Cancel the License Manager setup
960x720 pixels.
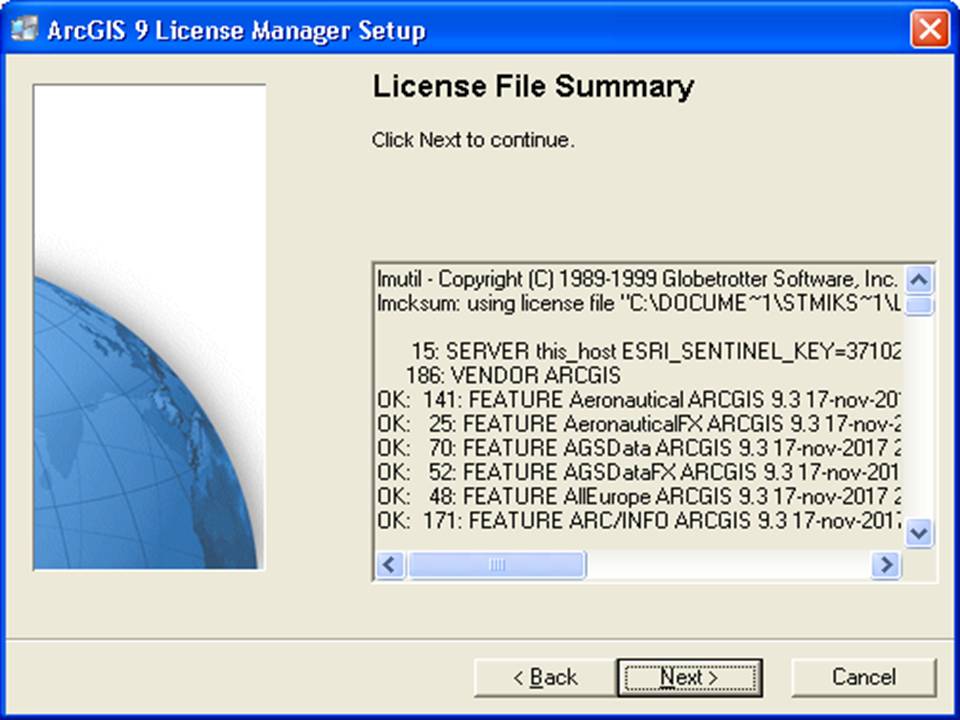click(x=863, y=677)
